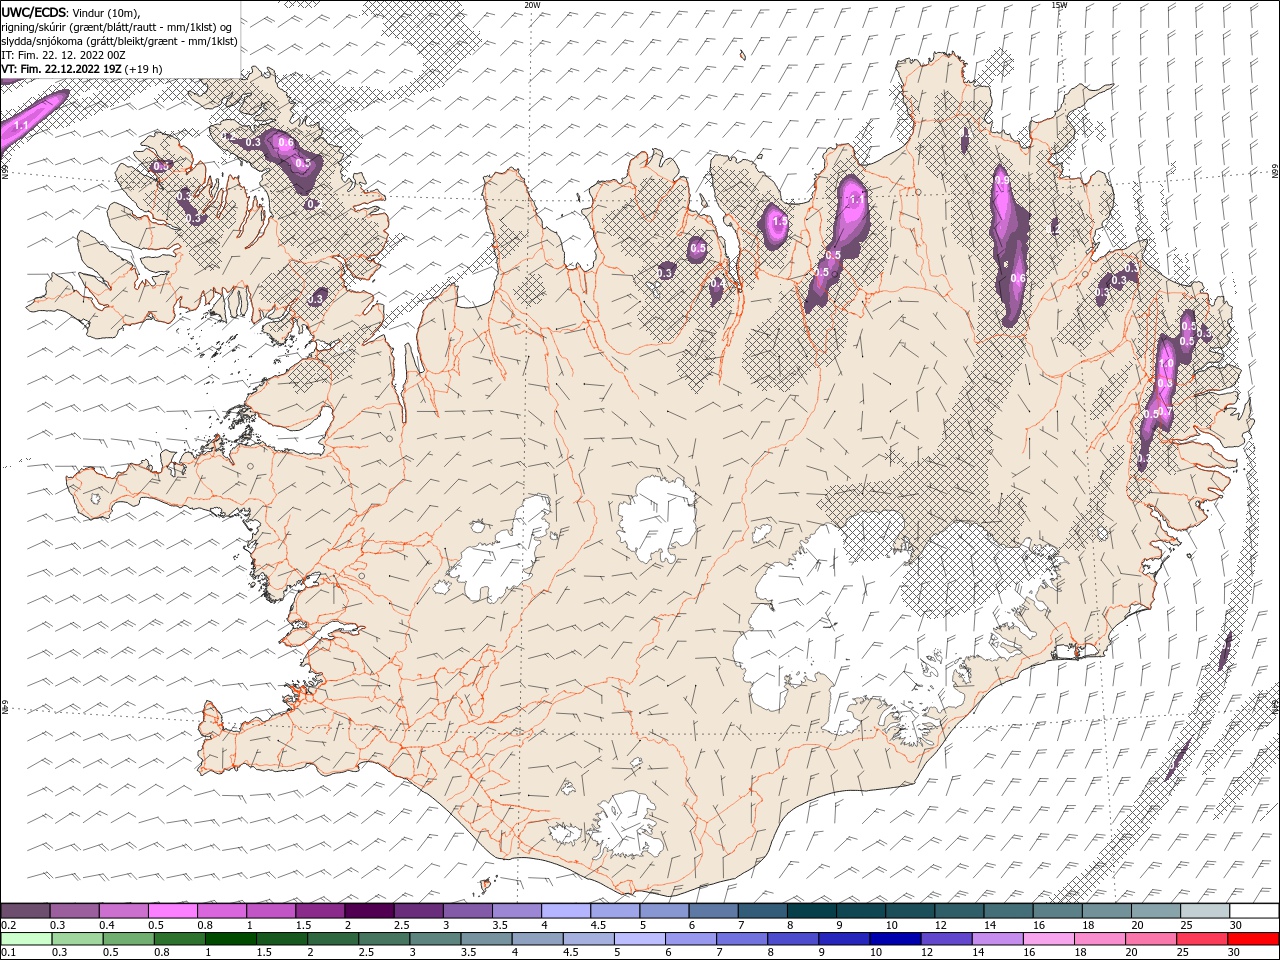Click the light blue 4 swatch in the upper legend
This screenshot has width=1280, height=960.
click(x=566, y=910)
